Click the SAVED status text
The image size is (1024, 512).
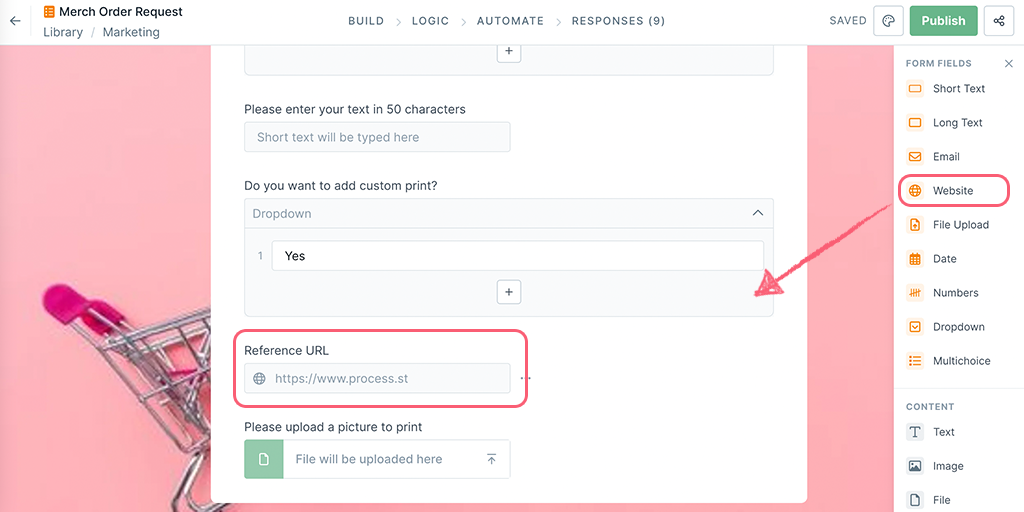click(x=848, y=21)
